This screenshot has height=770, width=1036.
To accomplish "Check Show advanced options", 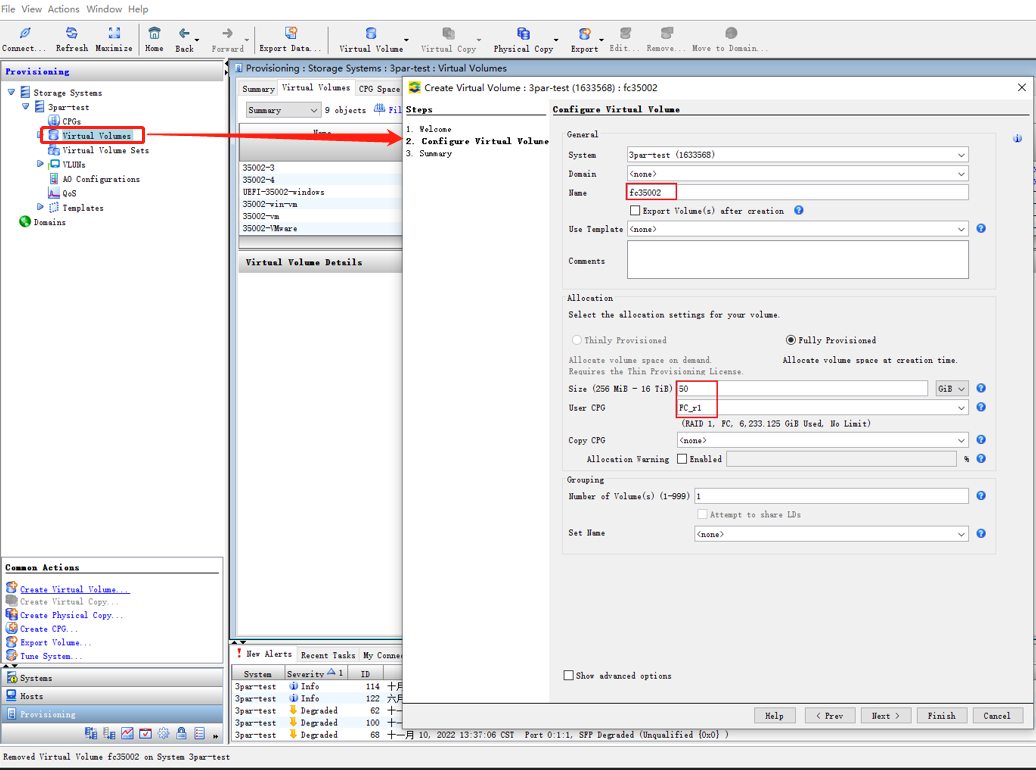I will pyautogui.click(x=568, y=675).
